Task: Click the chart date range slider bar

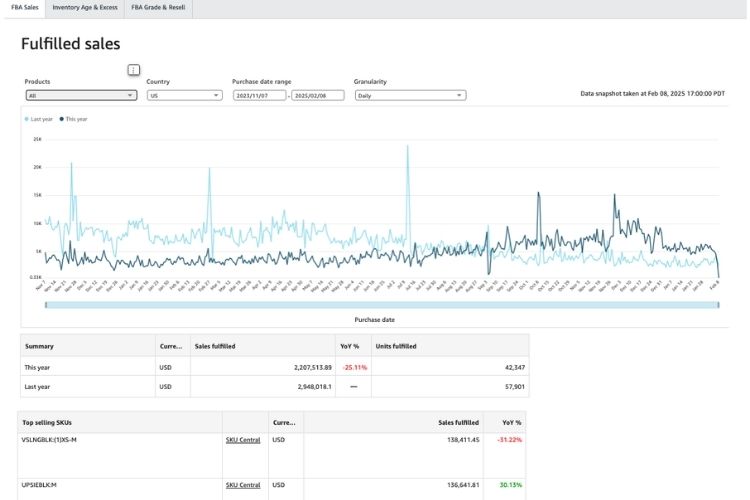Action: coord(380,304)
